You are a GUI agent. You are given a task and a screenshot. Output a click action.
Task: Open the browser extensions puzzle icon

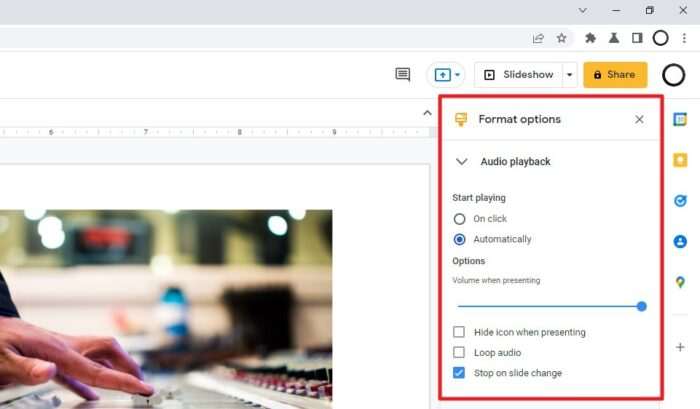point(590,38)
